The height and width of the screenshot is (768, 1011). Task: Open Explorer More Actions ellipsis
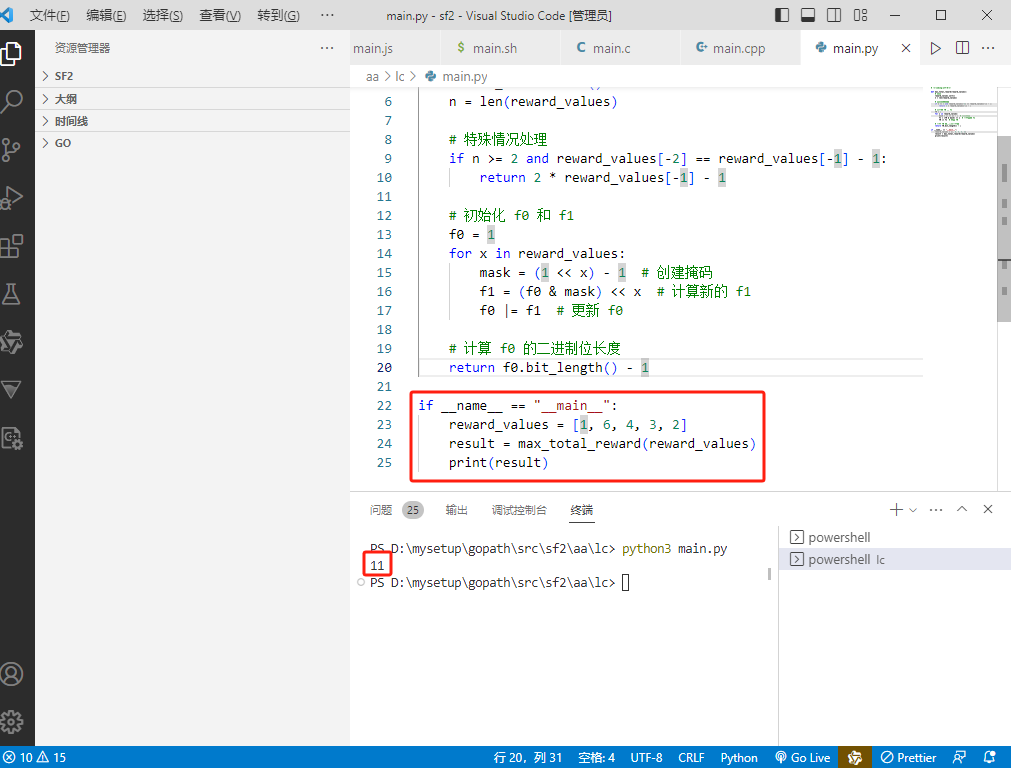click(x=327, y=48)
